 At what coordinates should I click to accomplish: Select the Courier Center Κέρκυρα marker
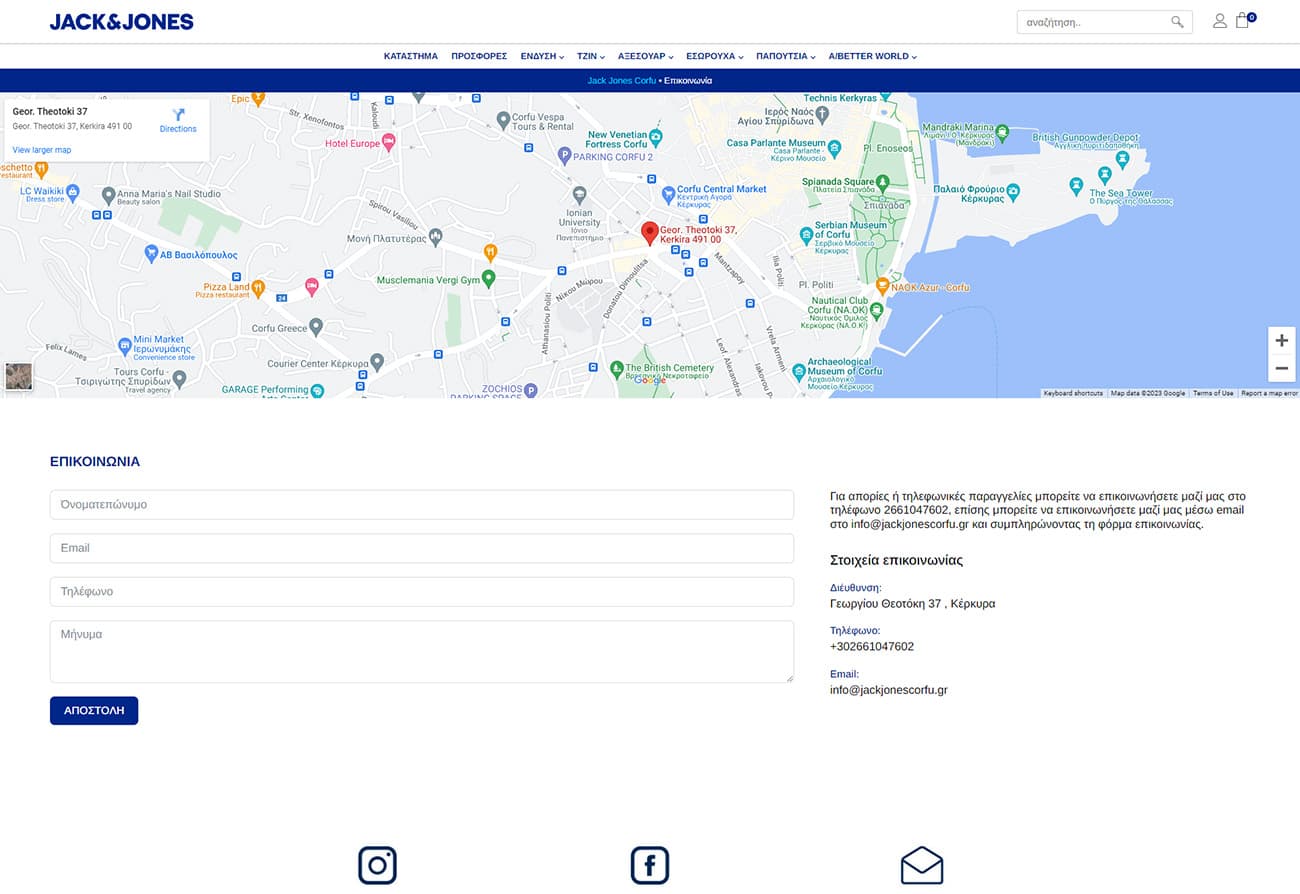point(377,361)
